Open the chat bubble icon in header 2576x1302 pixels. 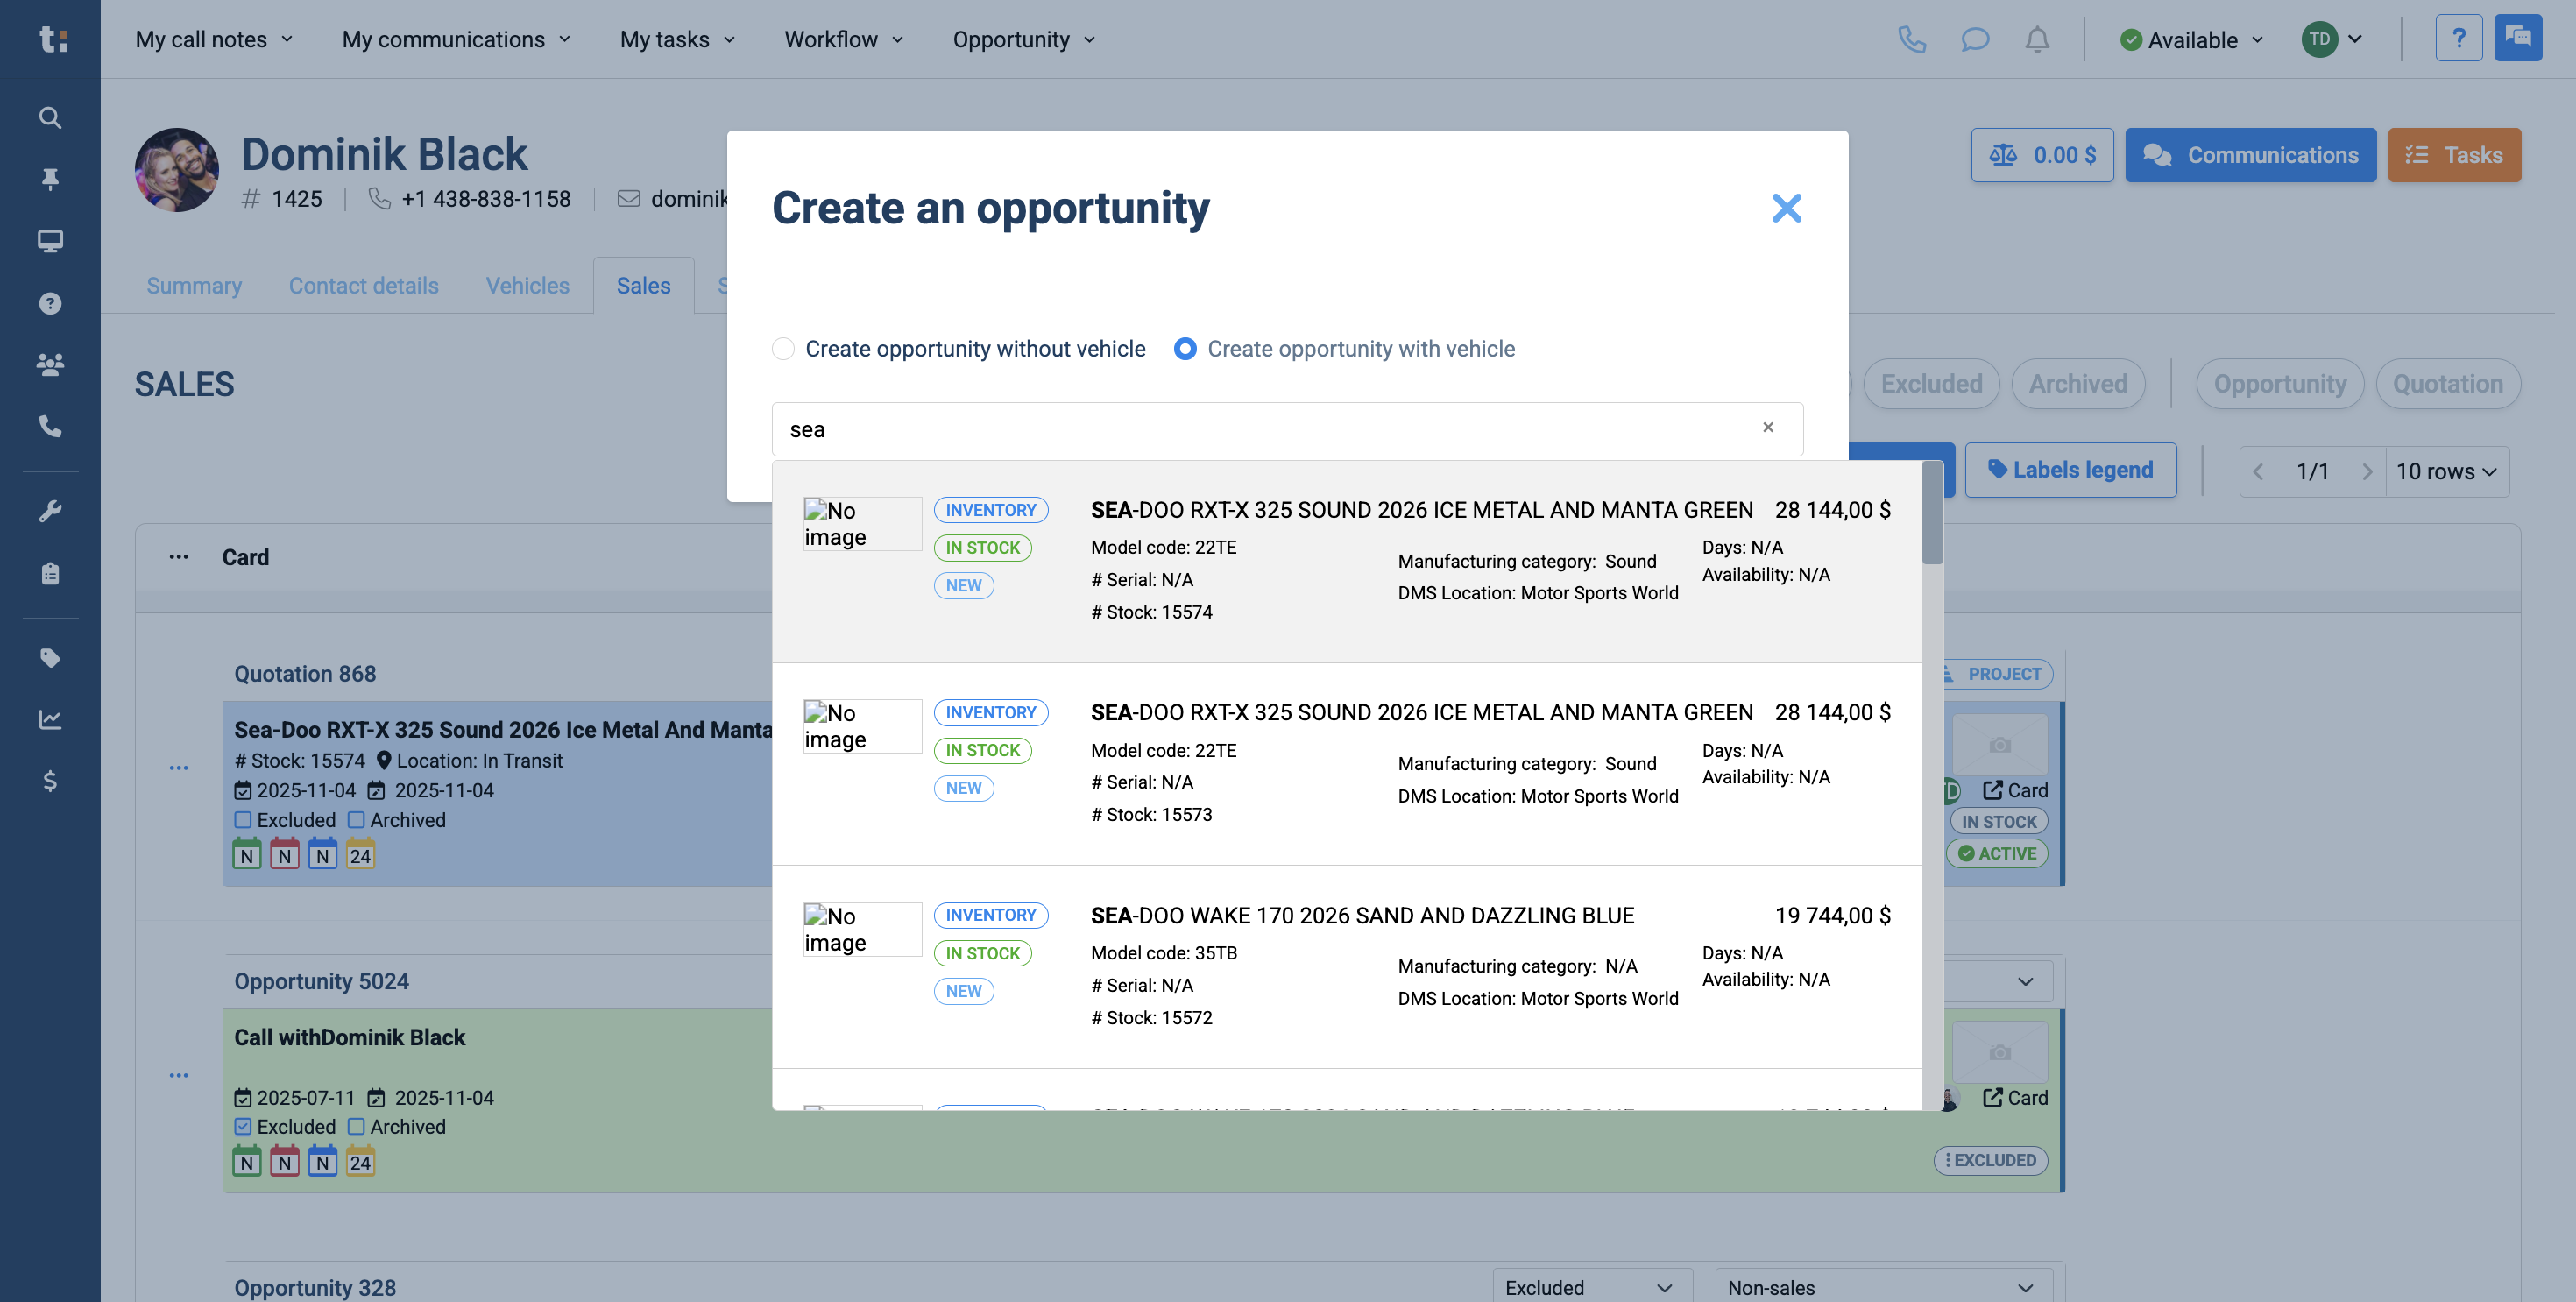click(x=1974, y=40)
